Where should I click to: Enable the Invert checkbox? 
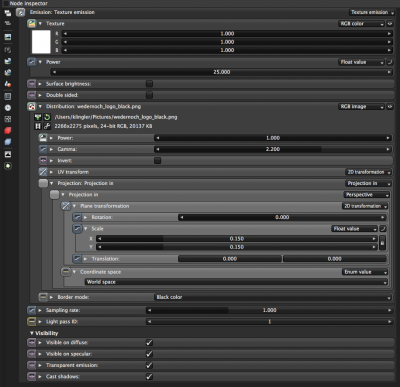coord(157,160)
